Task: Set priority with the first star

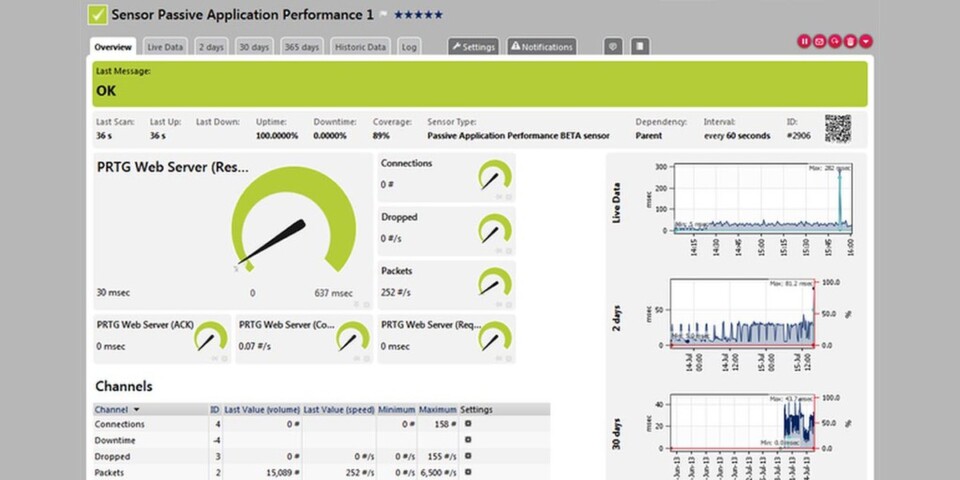Action: (x=399, y=15)
